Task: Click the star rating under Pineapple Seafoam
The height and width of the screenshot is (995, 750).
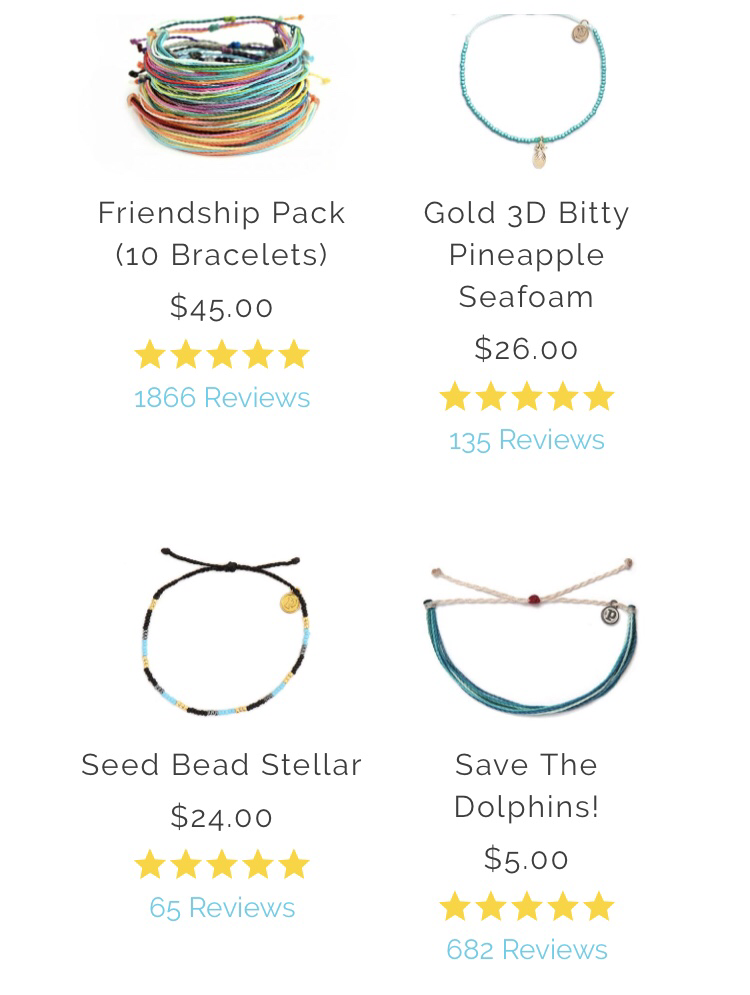Action: pos(527,397)
